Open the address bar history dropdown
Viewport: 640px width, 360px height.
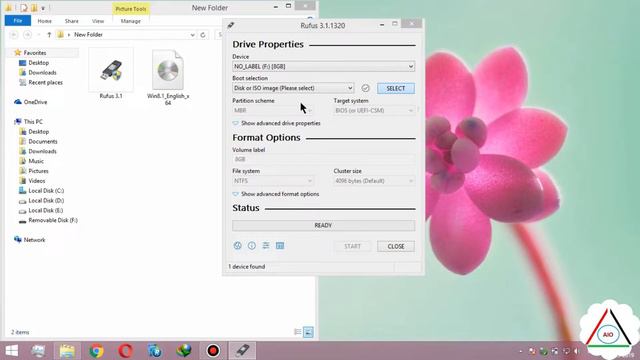point(192,35)
